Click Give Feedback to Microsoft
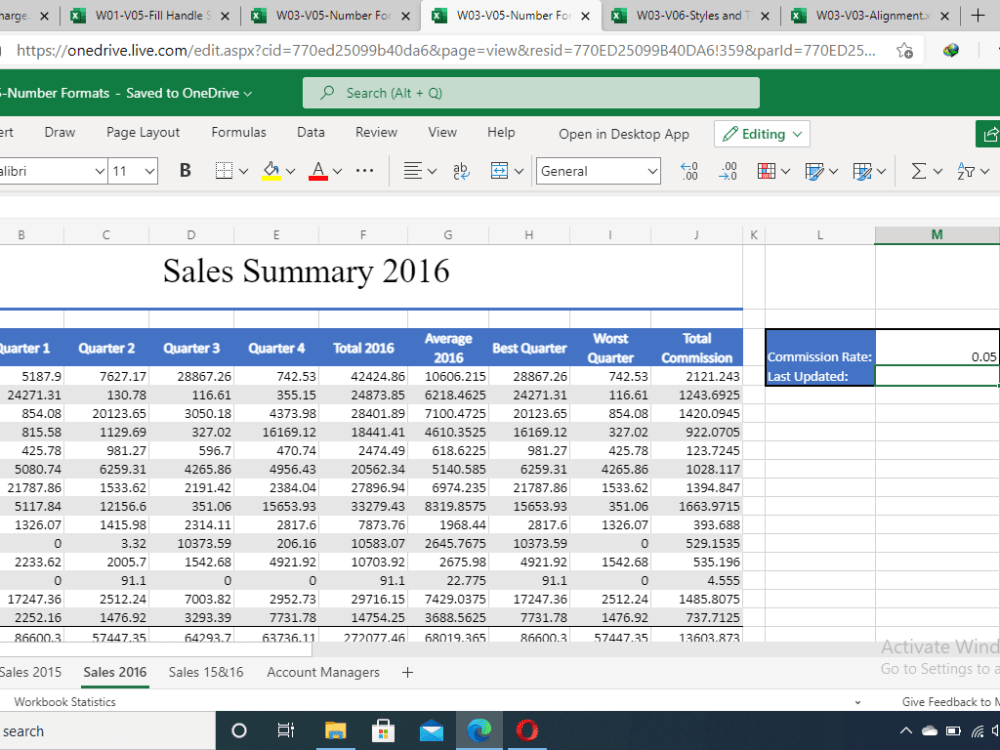Screen dimensions: 1000x750 (950, 702)
